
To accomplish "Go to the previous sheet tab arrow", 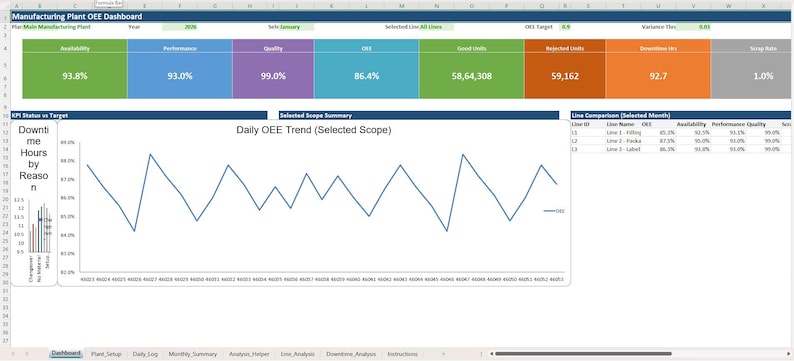I will coord(13,354).
